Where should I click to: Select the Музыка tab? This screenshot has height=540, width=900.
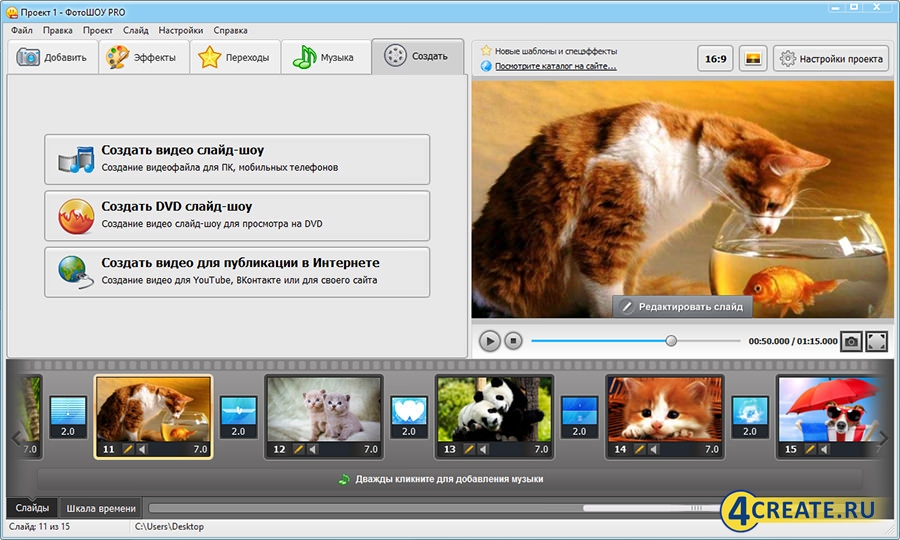click(326, 57)
